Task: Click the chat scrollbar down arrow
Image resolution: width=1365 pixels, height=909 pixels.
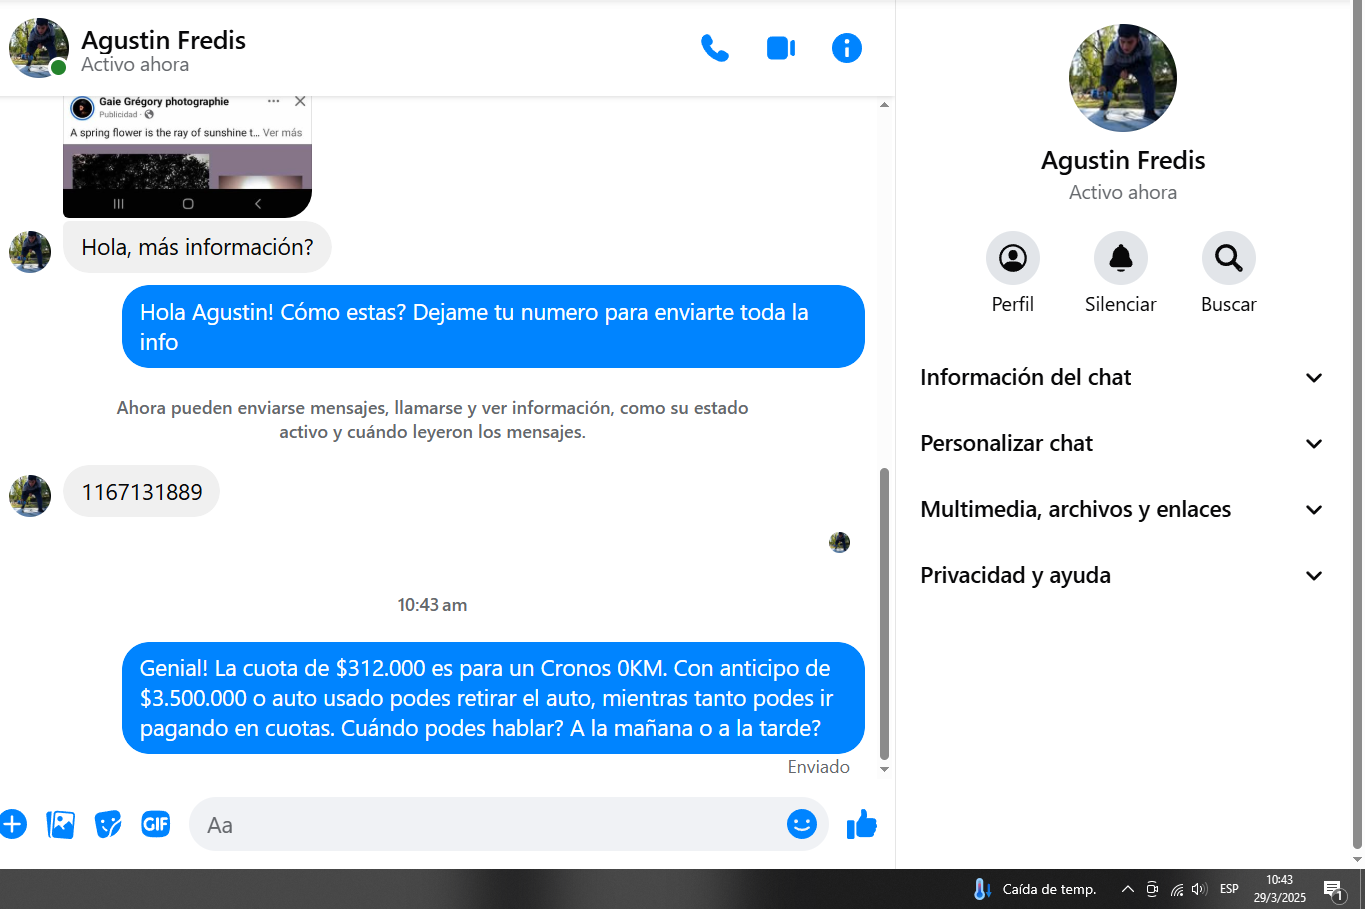Action: click(x=884, y=769)
